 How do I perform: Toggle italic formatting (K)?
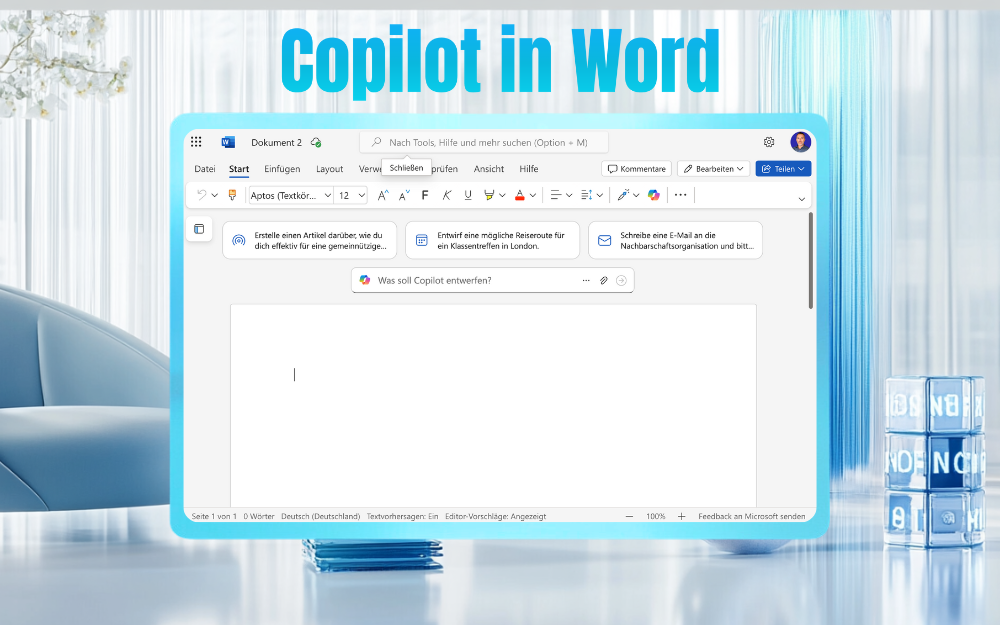[446, 195]
